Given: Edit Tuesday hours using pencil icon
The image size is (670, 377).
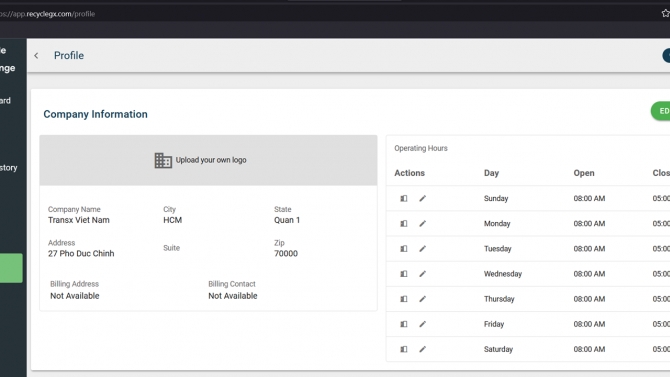Looking at the screenshot, I should [x=422, y=249].
